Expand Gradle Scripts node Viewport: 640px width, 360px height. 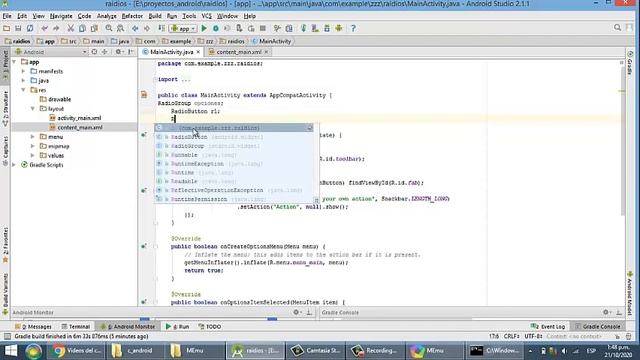click(15, 165)
